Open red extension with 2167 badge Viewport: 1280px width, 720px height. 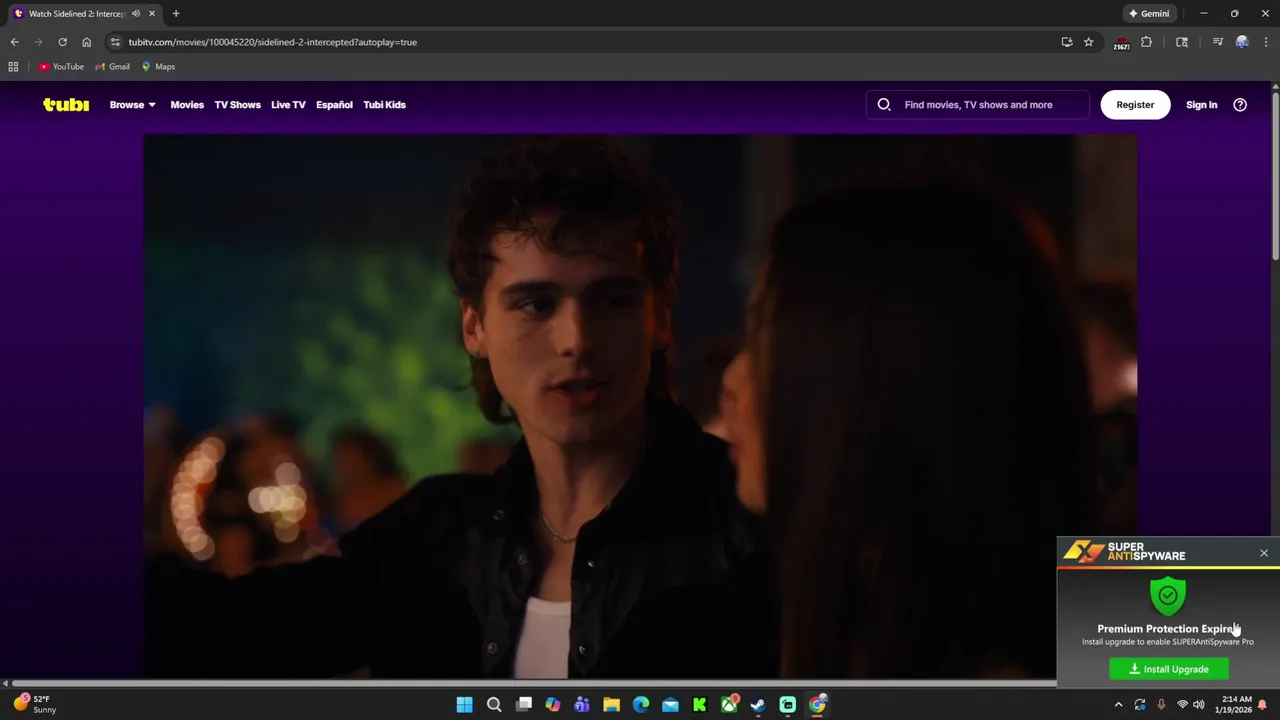tap(1122, 42)
